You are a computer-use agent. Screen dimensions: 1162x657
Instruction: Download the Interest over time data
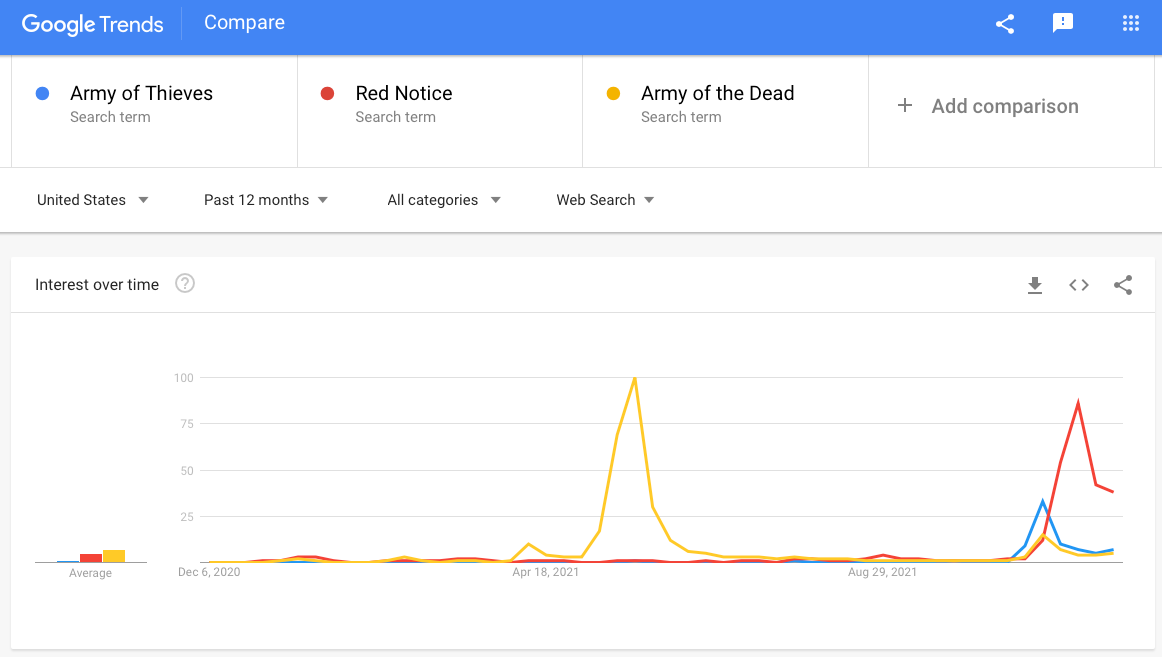click(1035, 285)
